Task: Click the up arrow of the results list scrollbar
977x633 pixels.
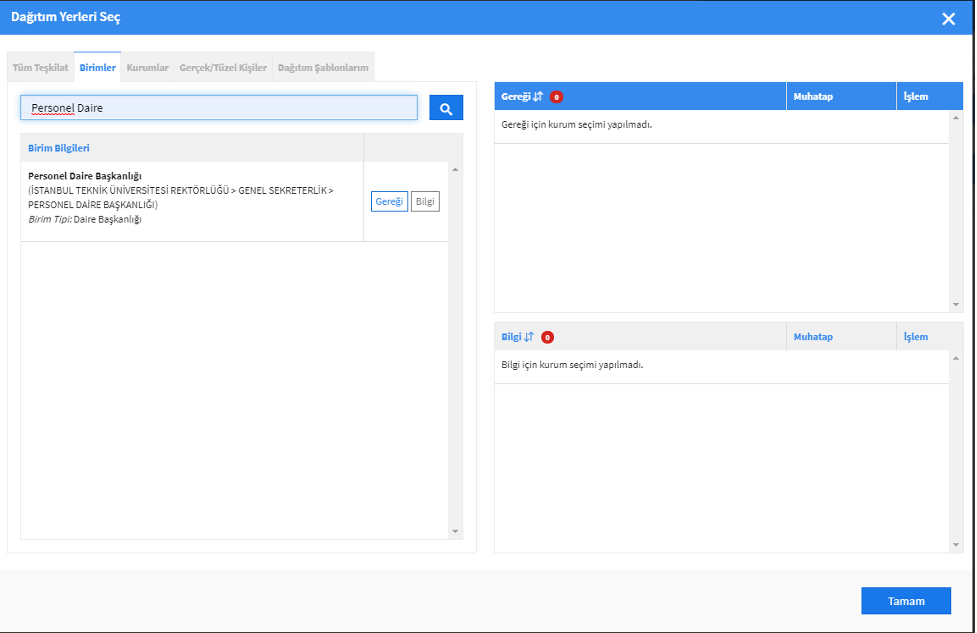Action: 455,169
